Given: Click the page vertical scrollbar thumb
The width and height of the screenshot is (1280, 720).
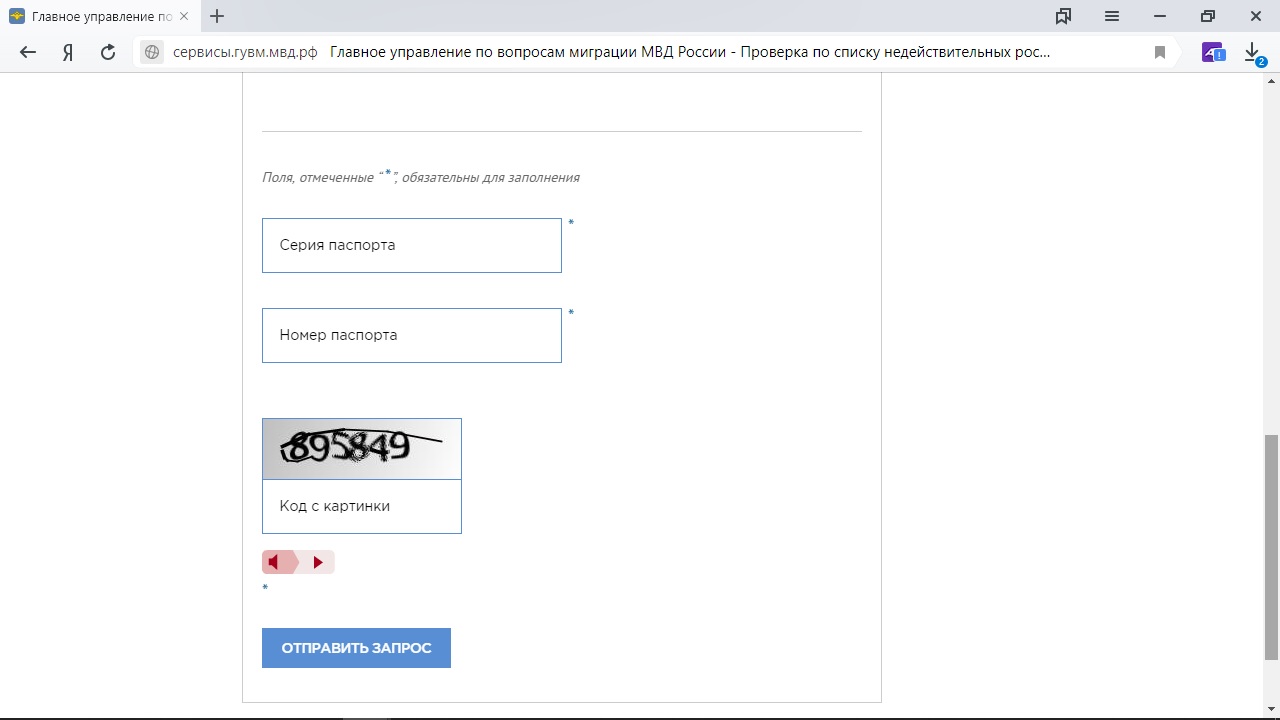Looking at the screenshot, I should pos(1271,547).
